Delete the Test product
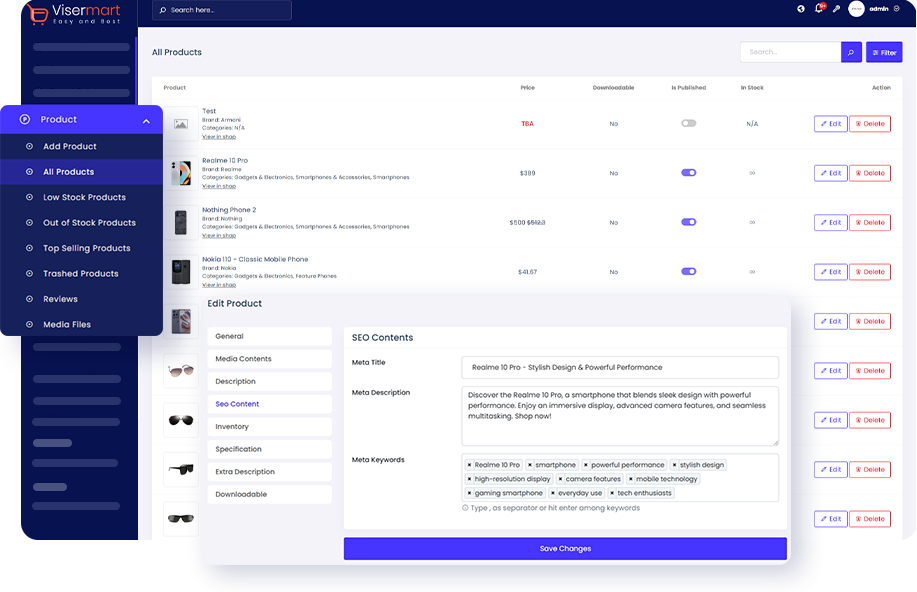The height and width of the screenshot is (592, 917). pos(870,124)
